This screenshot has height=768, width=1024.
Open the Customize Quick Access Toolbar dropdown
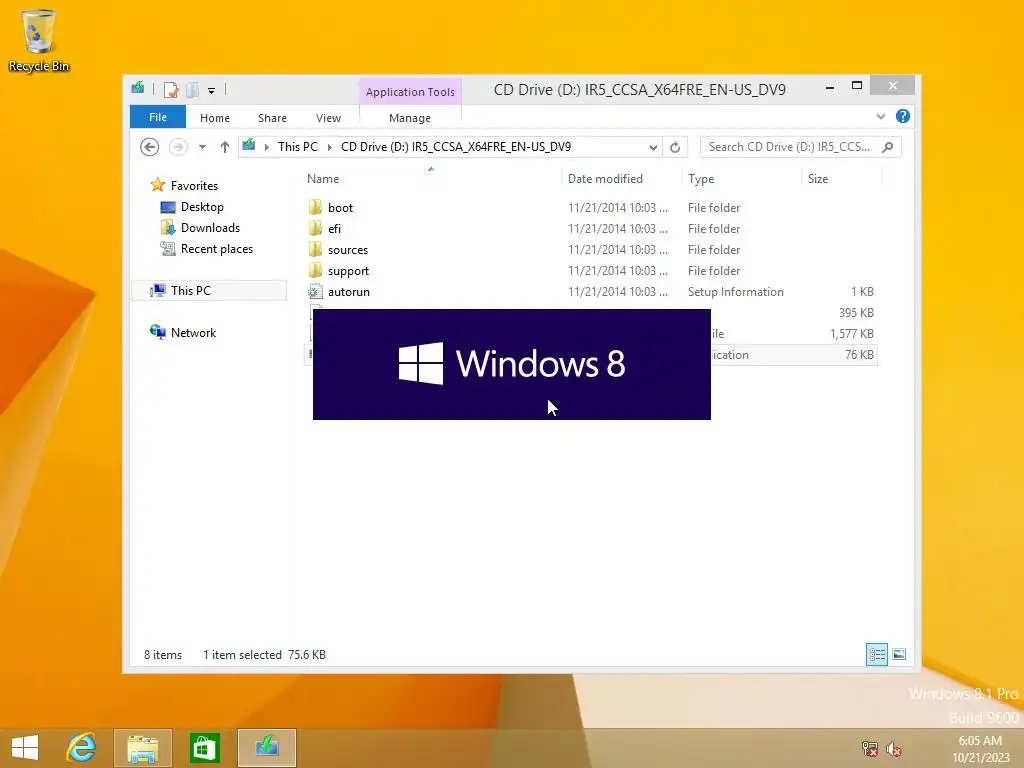pyautogui.click(x=212, y=91)
